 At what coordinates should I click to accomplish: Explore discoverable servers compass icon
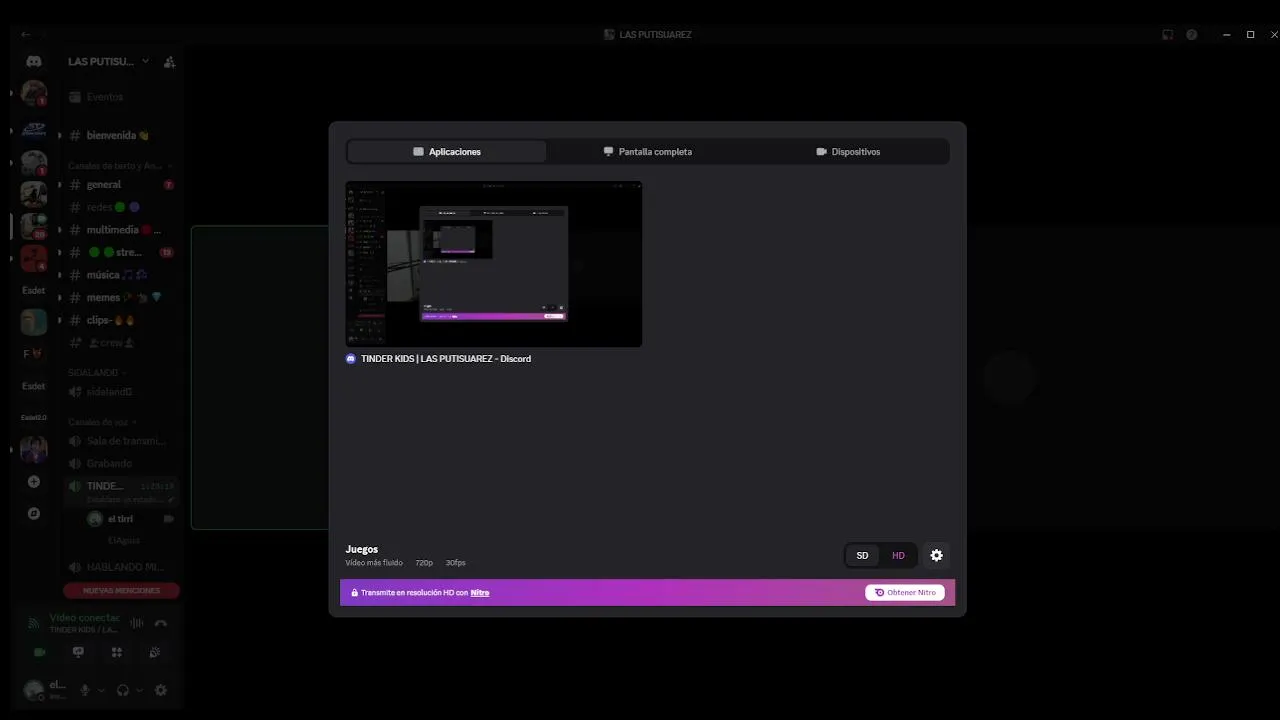click(34, 513)
